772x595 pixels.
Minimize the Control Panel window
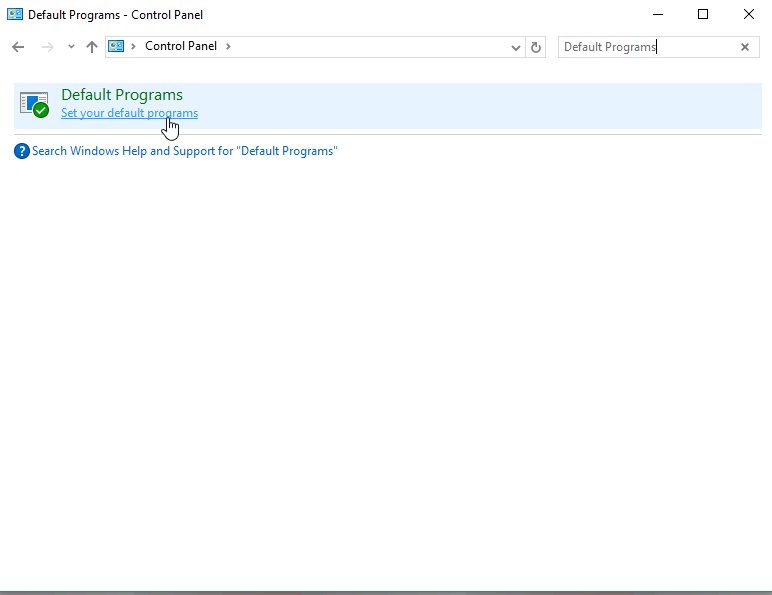[x=658, y=14]
